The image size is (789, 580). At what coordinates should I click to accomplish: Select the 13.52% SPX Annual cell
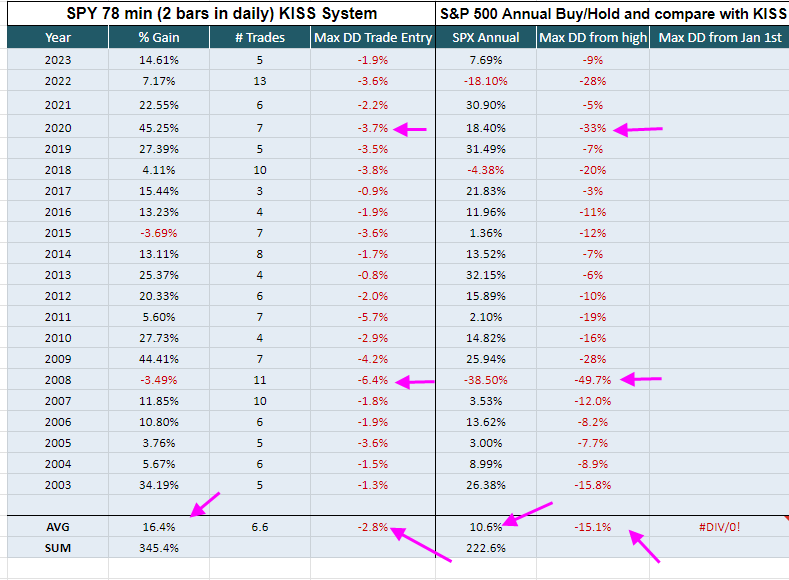tap(486, 254)
